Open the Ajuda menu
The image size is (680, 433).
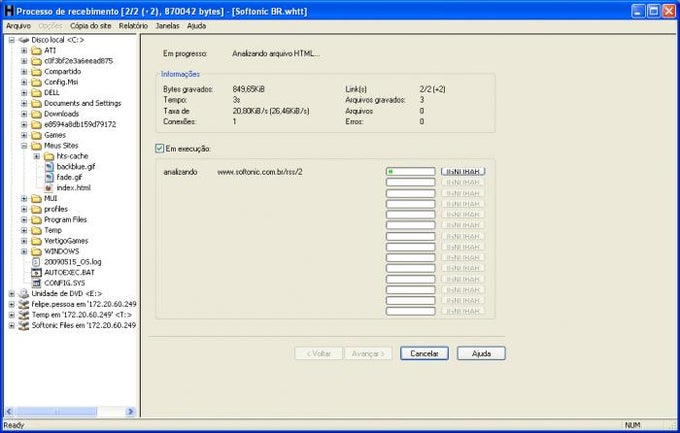pyautogui.click(x=196, y=26)
